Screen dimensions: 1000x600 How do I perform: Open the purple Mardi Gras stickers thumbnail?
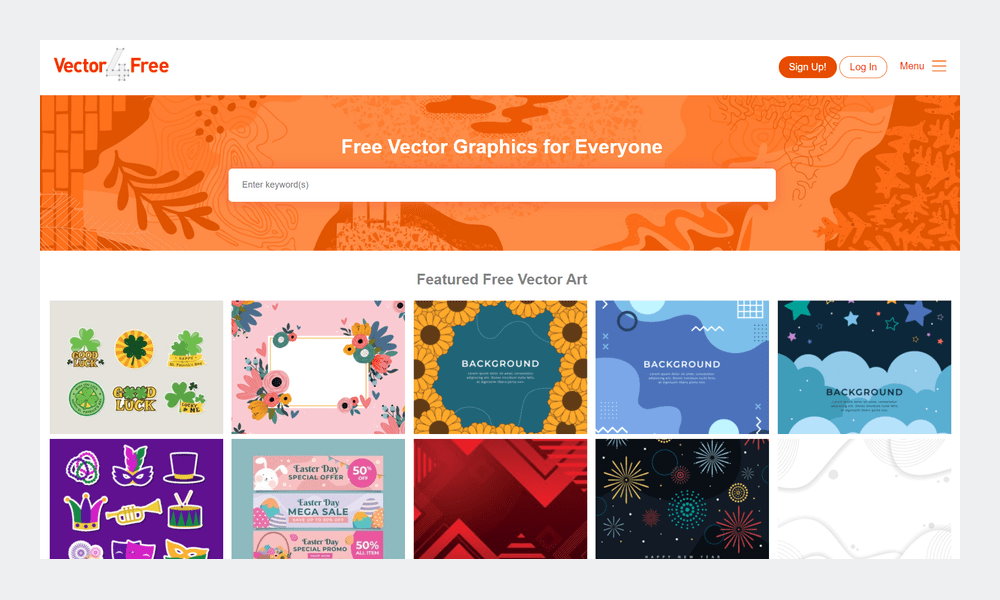point(136,499)
